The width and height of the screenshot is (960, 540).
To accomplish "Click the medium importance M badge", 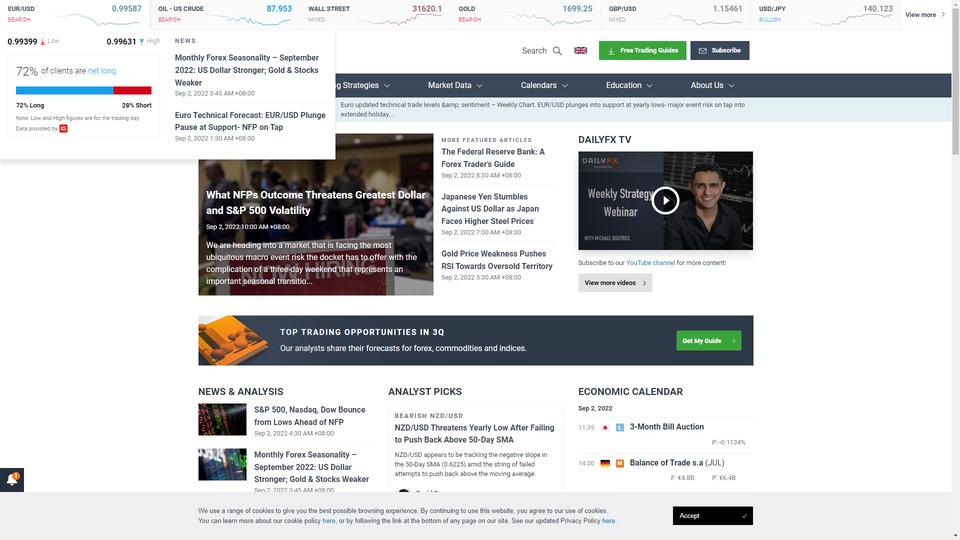I will tap(620, 463).
